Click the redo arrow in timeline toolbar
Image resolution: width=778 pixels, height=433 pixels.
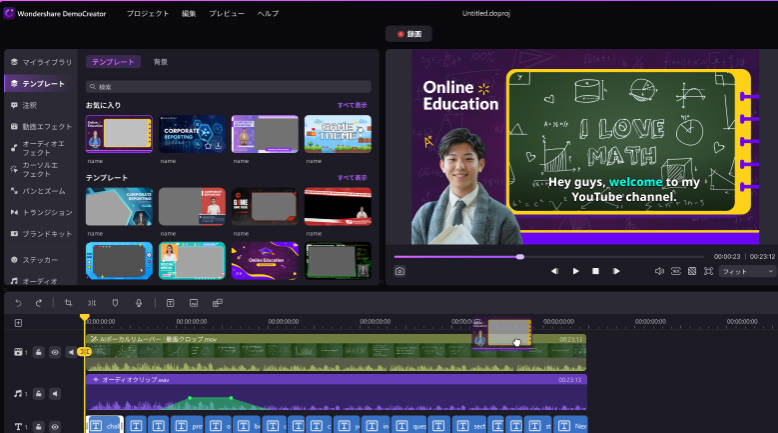tap(39, 302)
